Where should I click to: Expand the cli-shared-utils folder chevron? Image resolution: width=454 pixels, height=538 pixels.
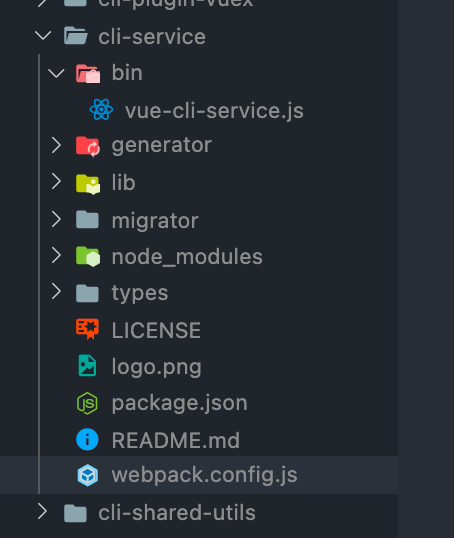[43, 512]
